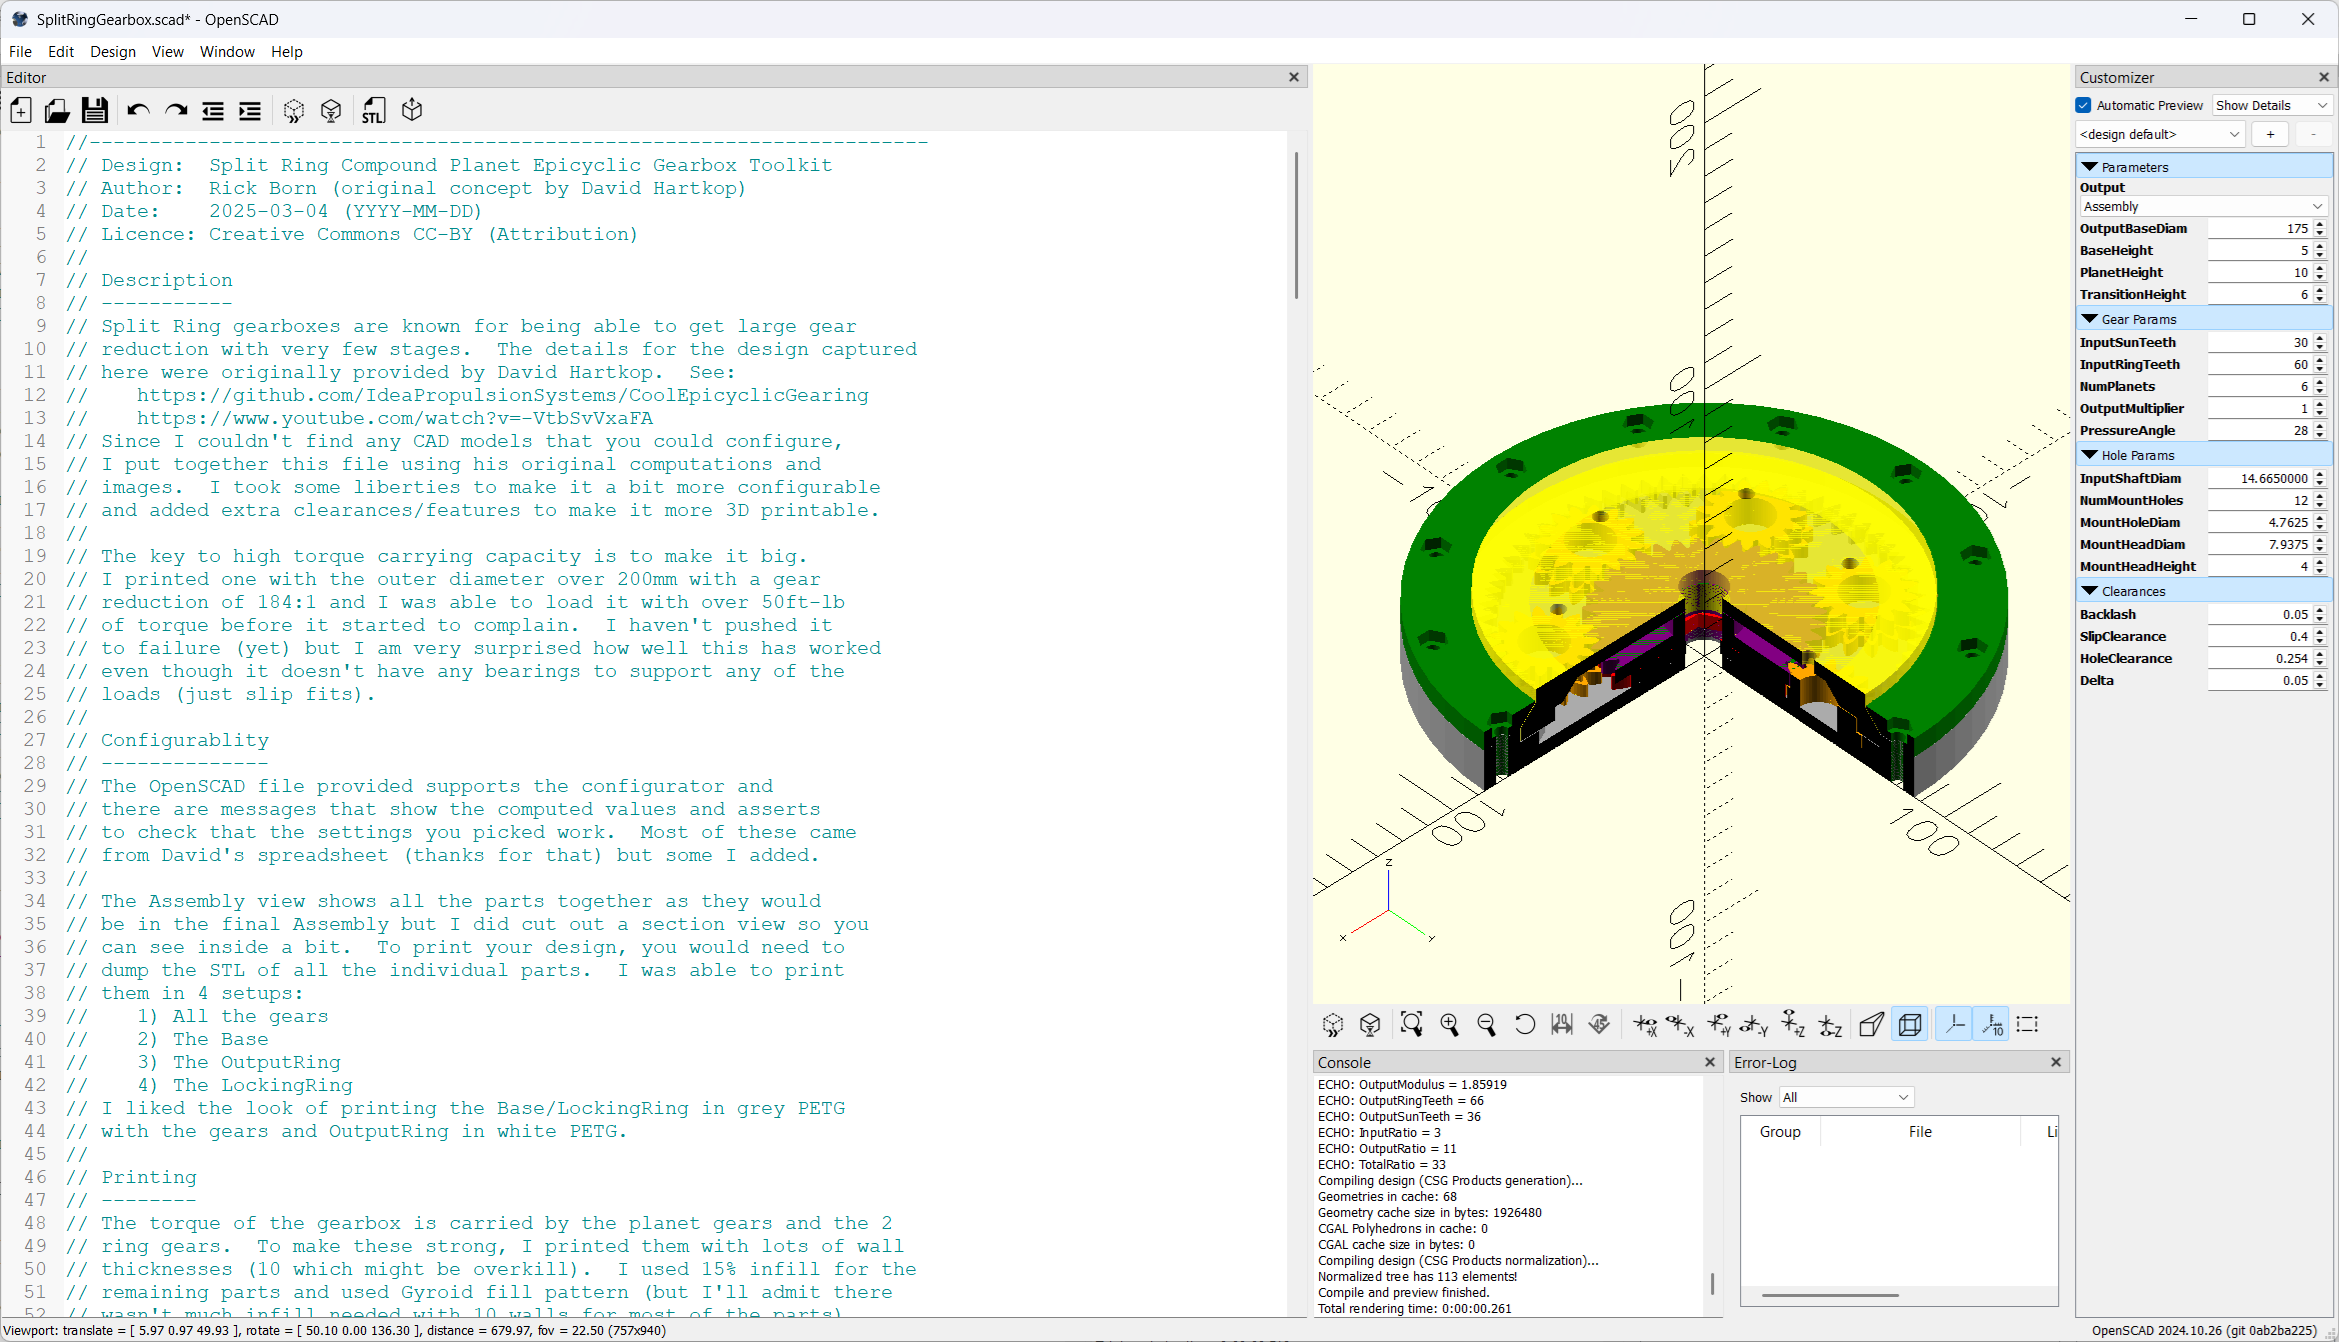The width and height of the screenshot is (2339, 1342).
Task: Open the View menu
Action: click(x=168, y=52)
